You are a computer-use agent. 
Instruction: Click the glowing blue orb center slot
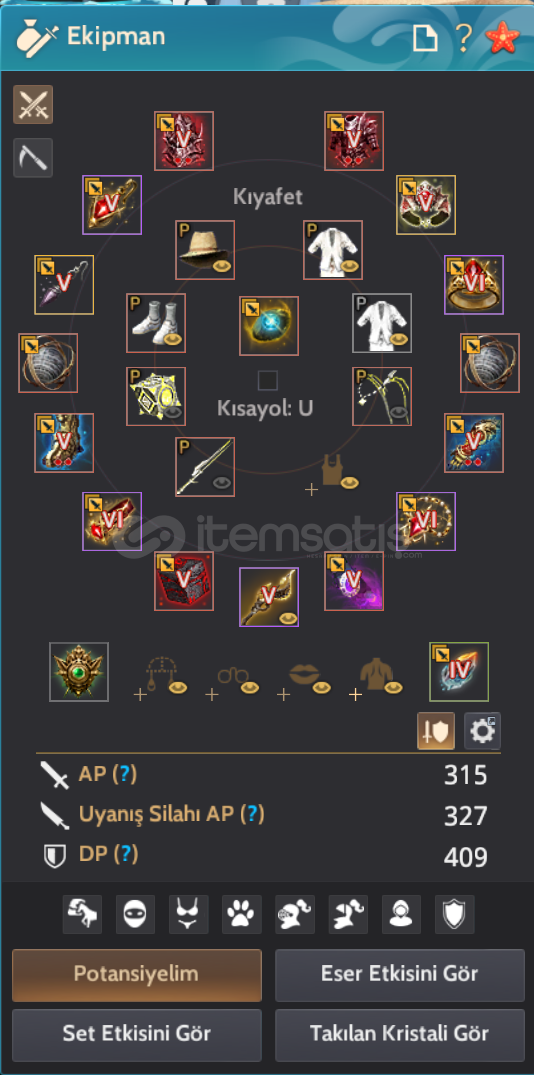[x=269, y=326]
